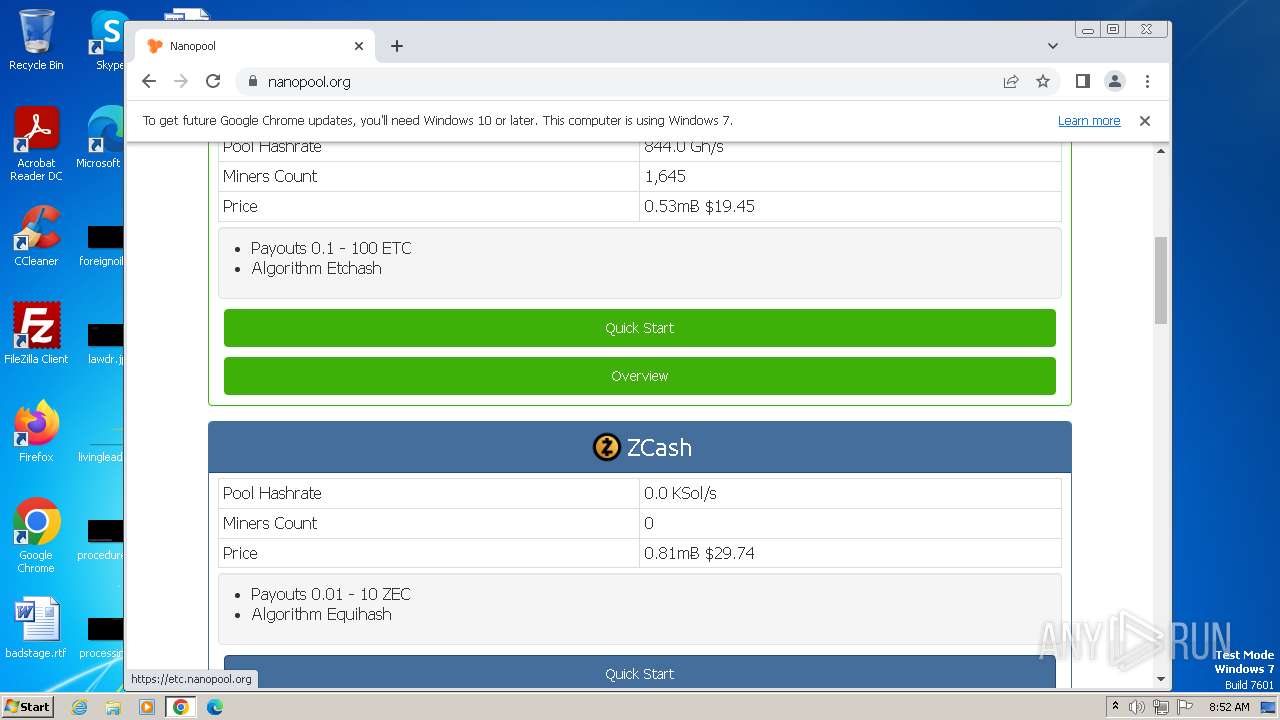Click Chrome taskbar icon
The height and width of the screenshot is (720, 1280).
coord(181,707)
